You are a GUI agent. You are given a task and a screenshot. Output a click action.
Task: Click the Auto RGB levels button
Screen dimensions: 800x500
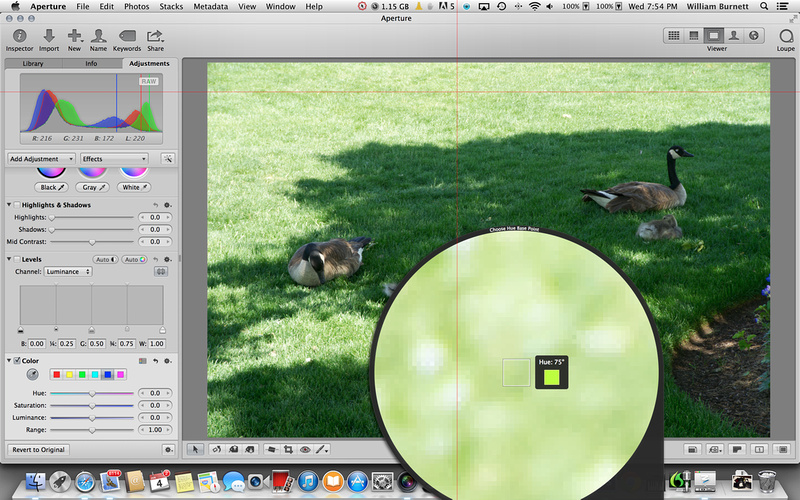135,259
